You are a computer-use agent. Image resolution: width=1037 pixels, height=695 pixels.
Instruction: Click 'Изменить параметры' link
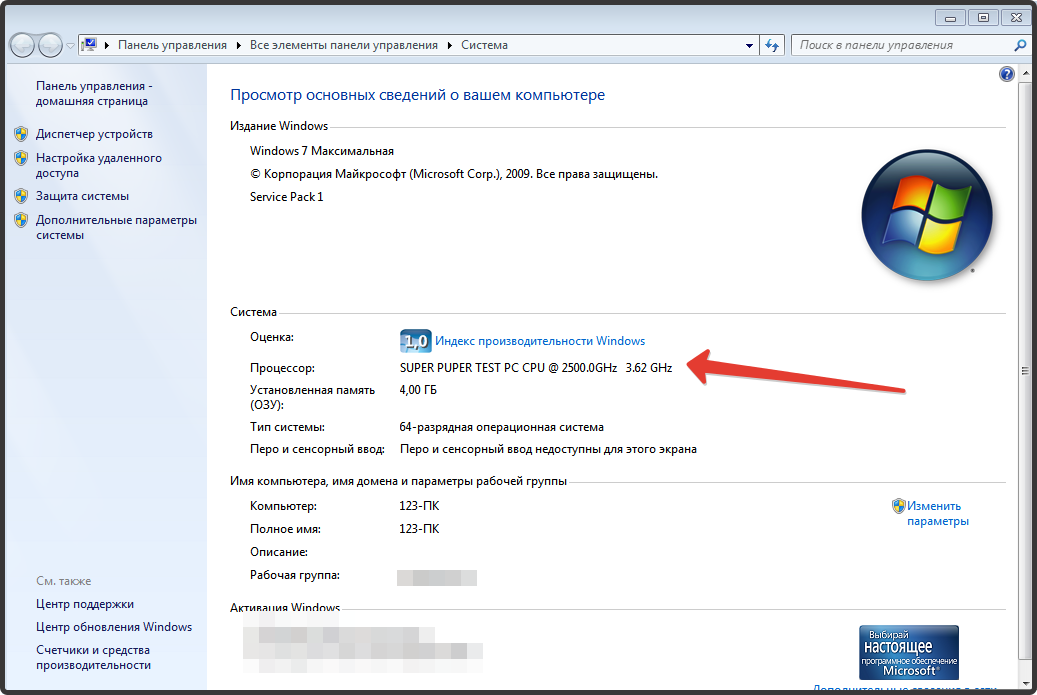pos(937,513)
